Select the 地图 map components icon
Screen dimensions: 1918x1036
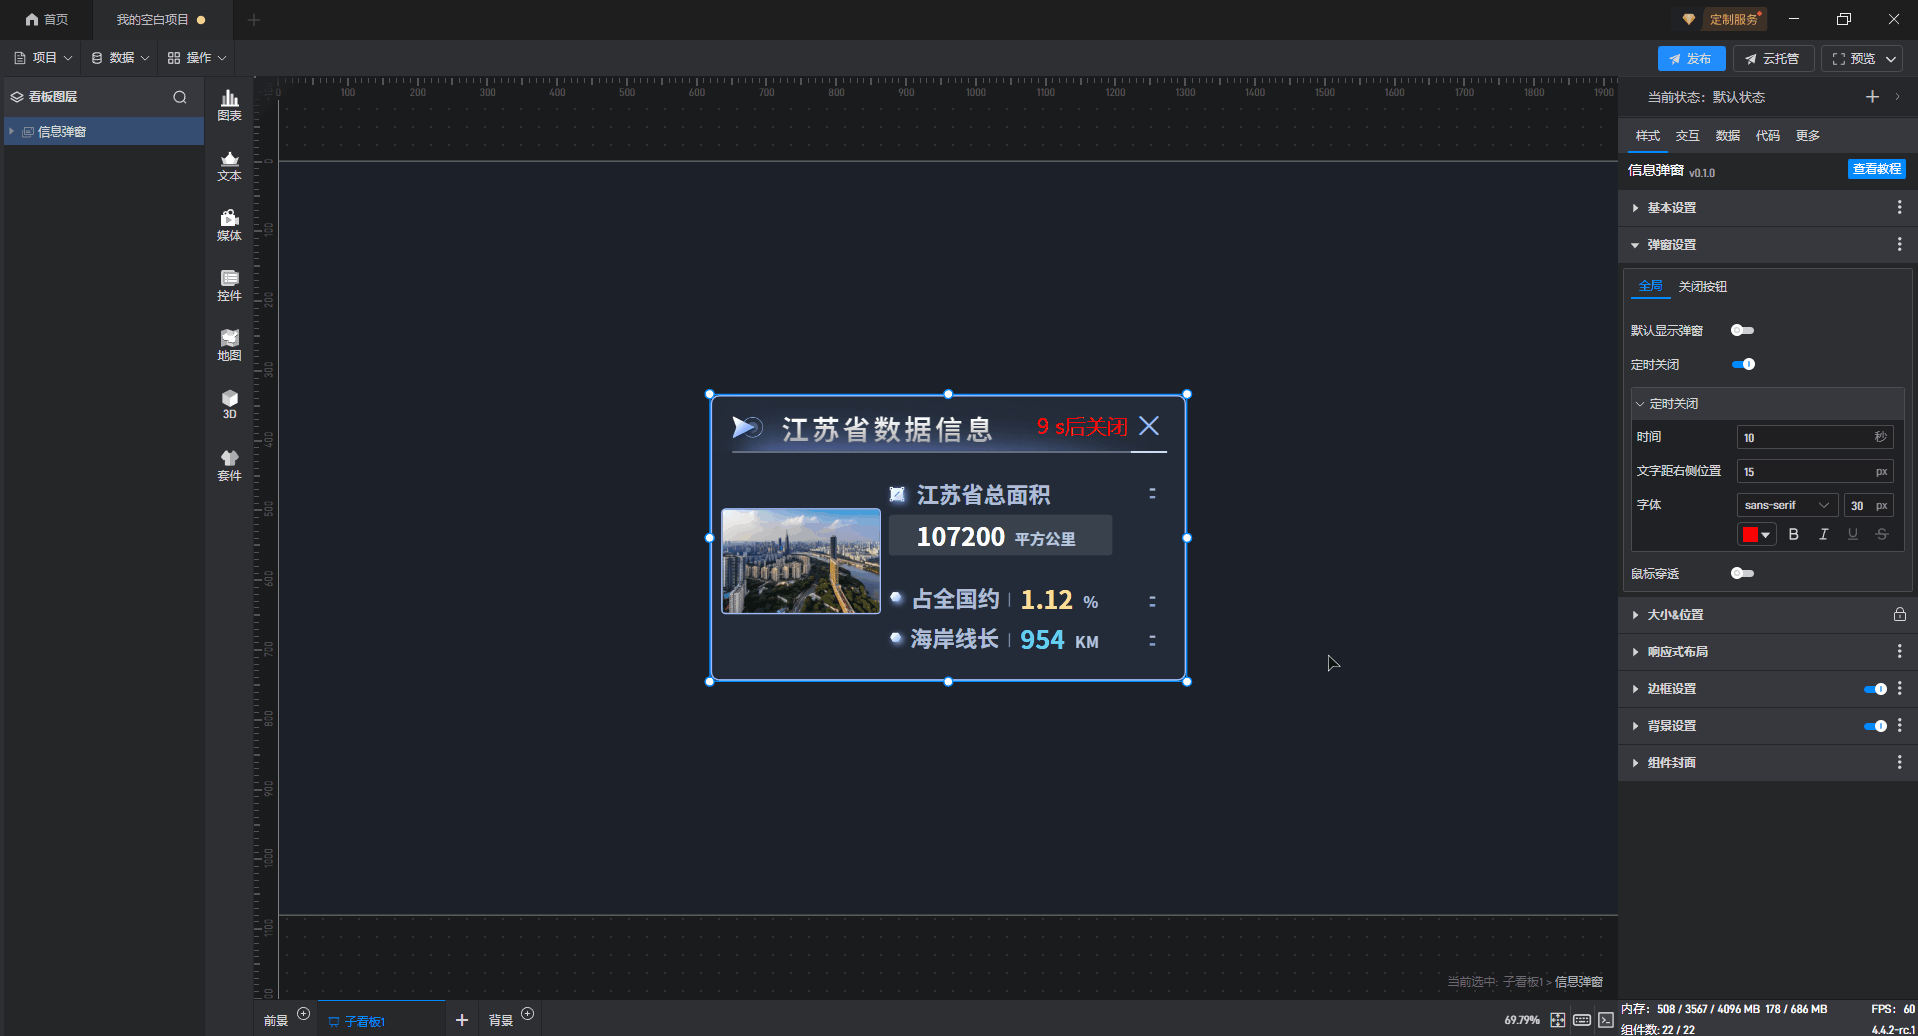(x=229, y=345)
